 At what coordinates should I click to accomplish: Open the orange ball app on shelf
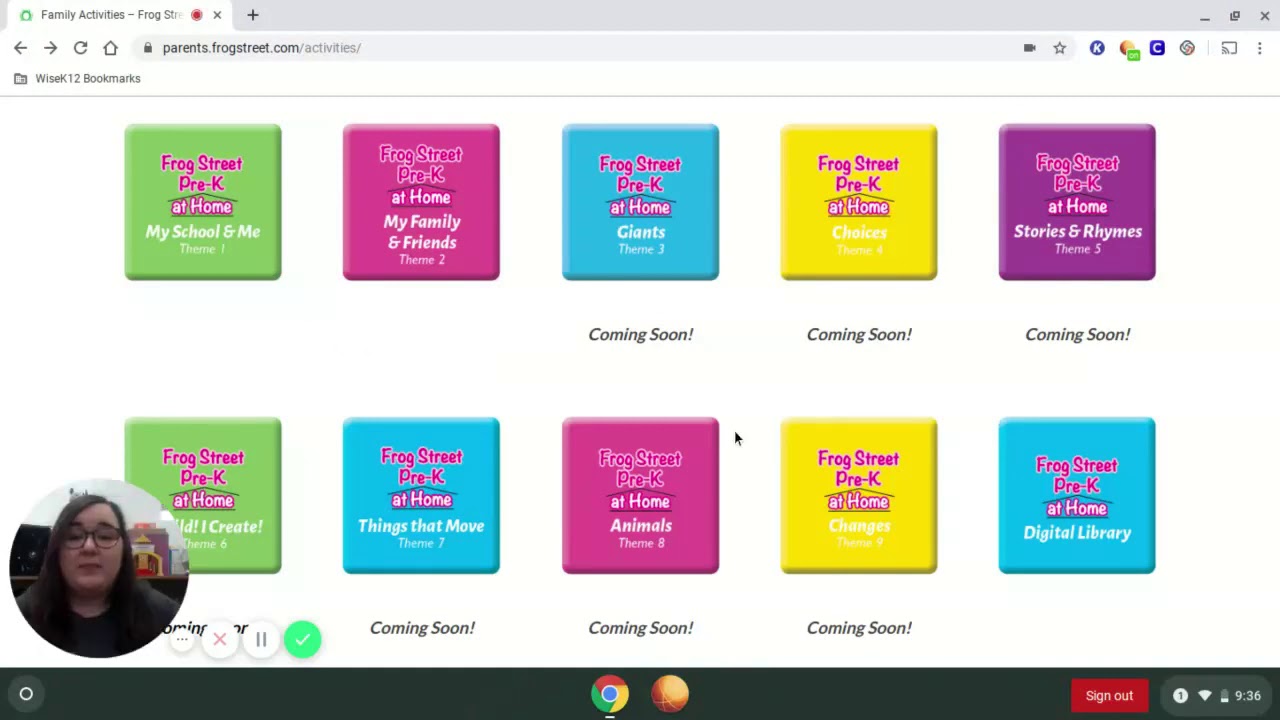[670, 694]
